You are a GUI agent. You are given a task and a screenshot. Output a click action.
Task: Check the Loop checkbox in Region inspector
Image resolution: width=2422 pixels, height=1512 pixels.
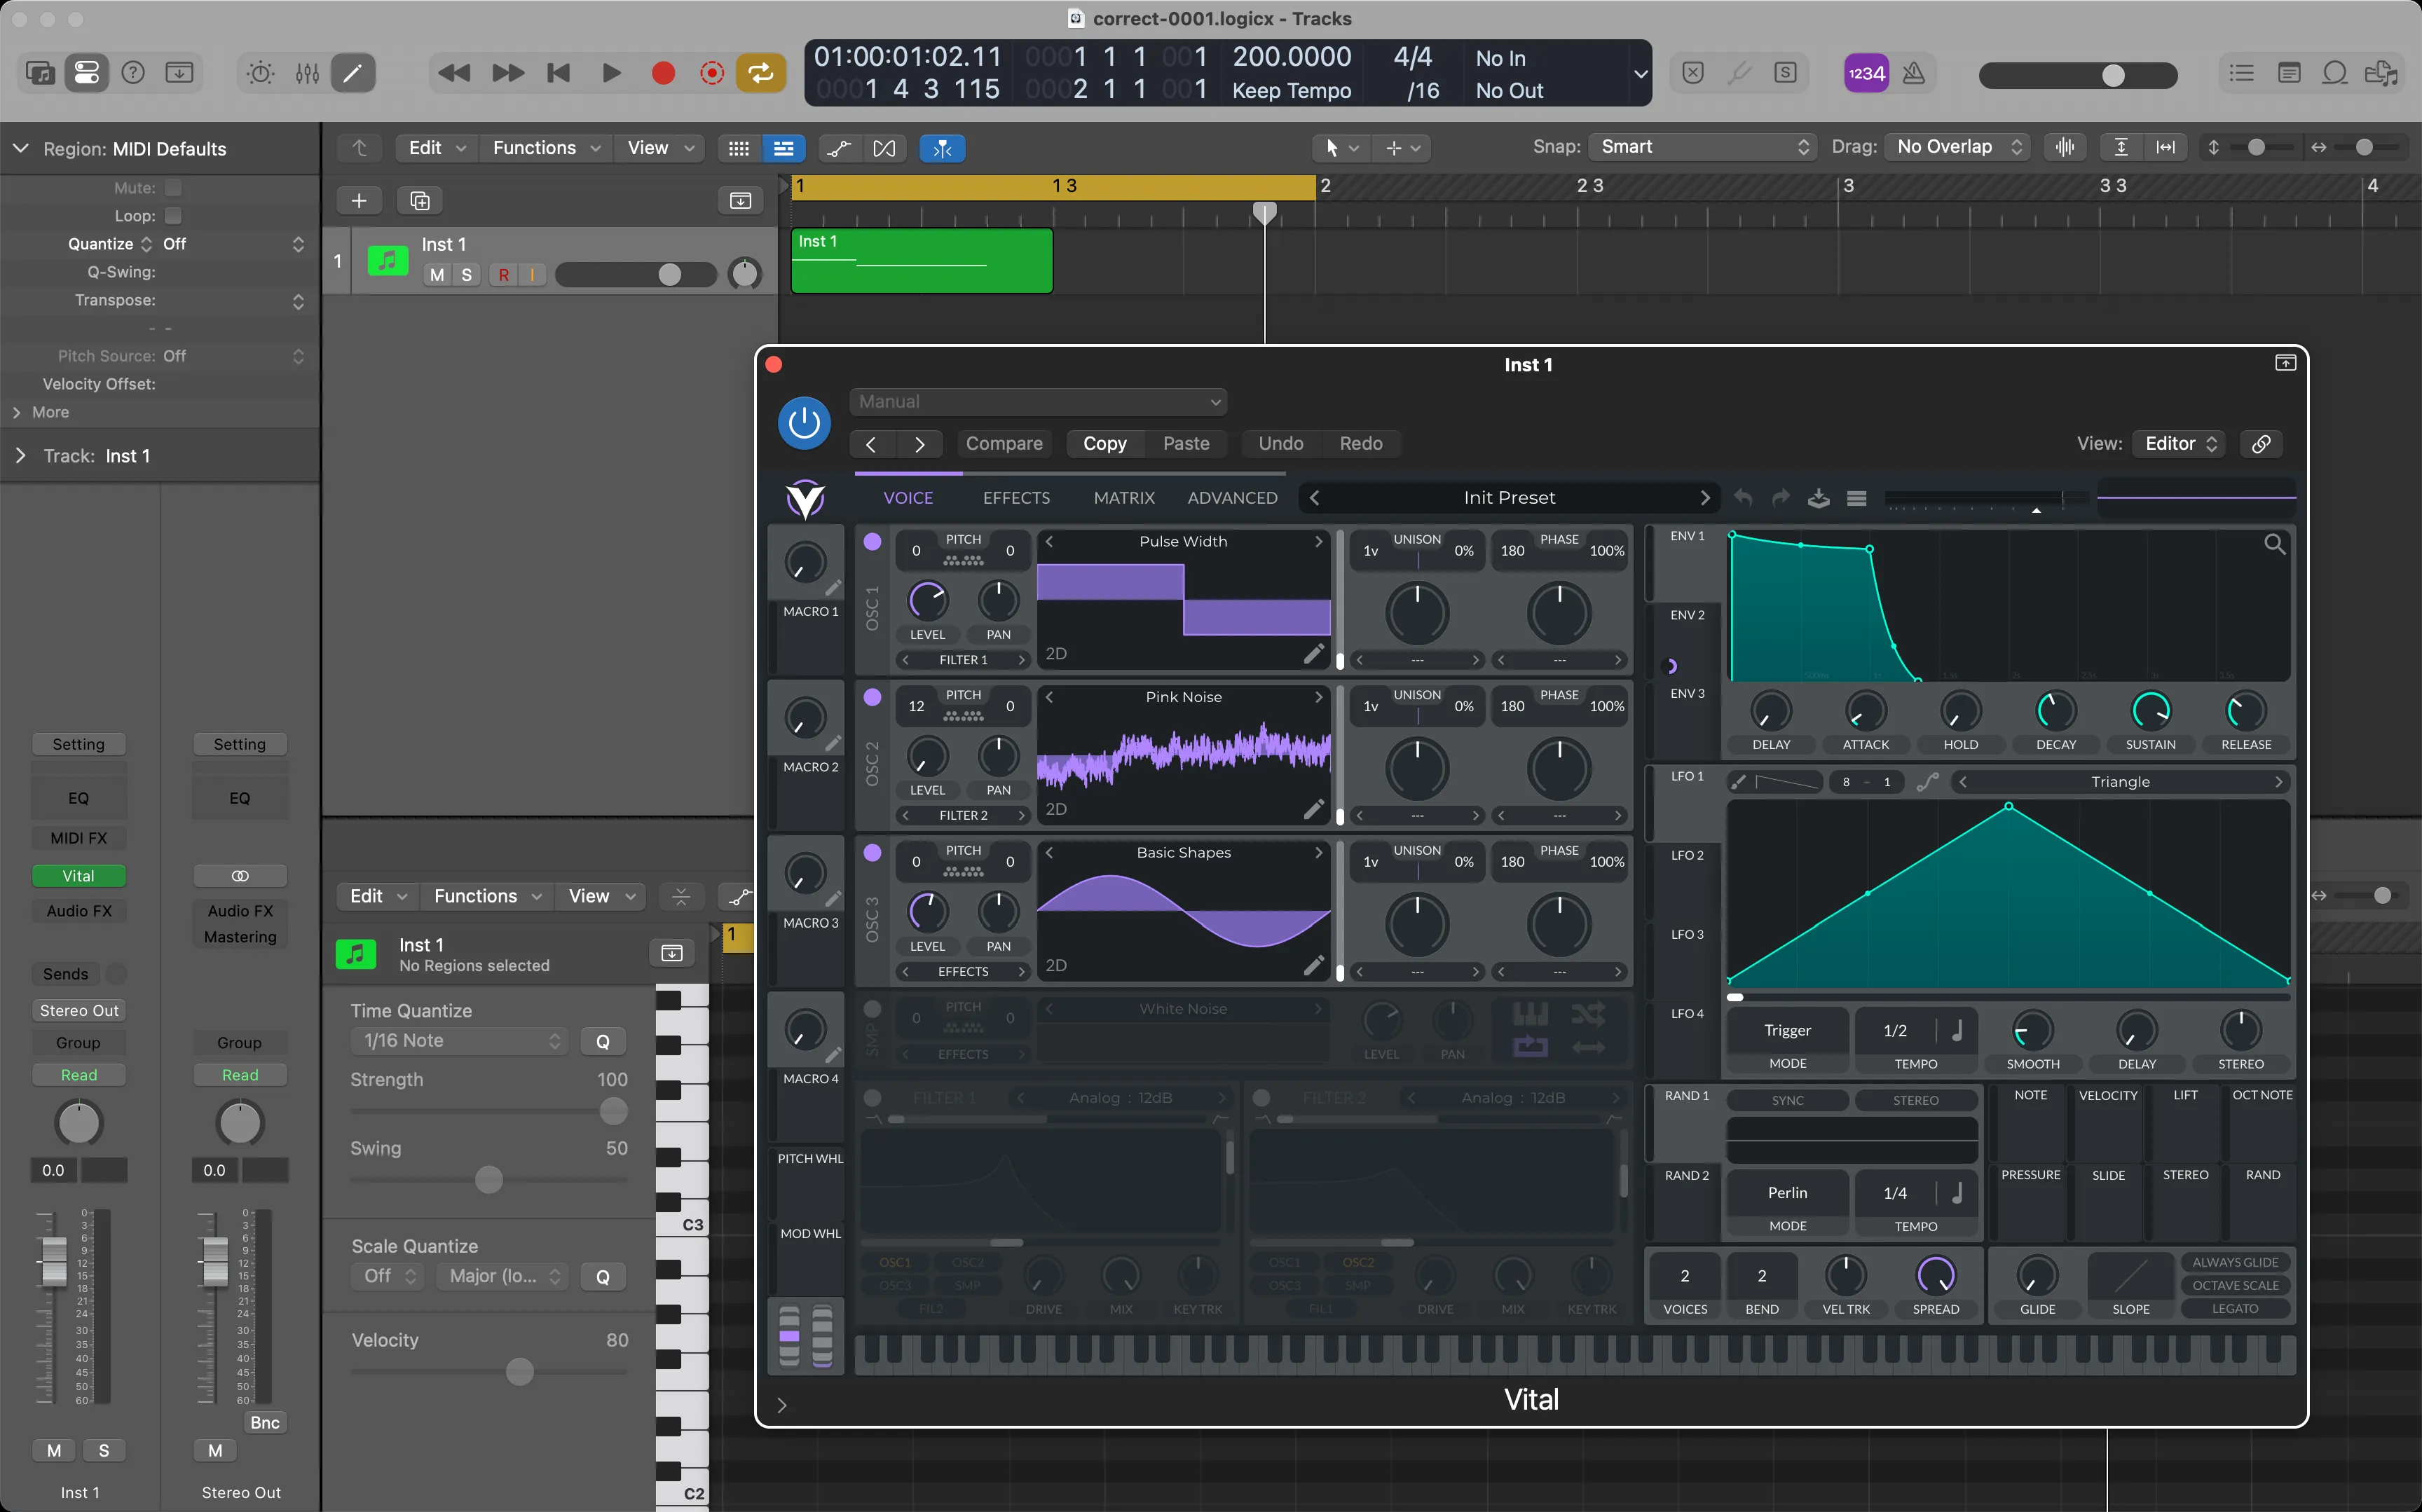(174, 216)
